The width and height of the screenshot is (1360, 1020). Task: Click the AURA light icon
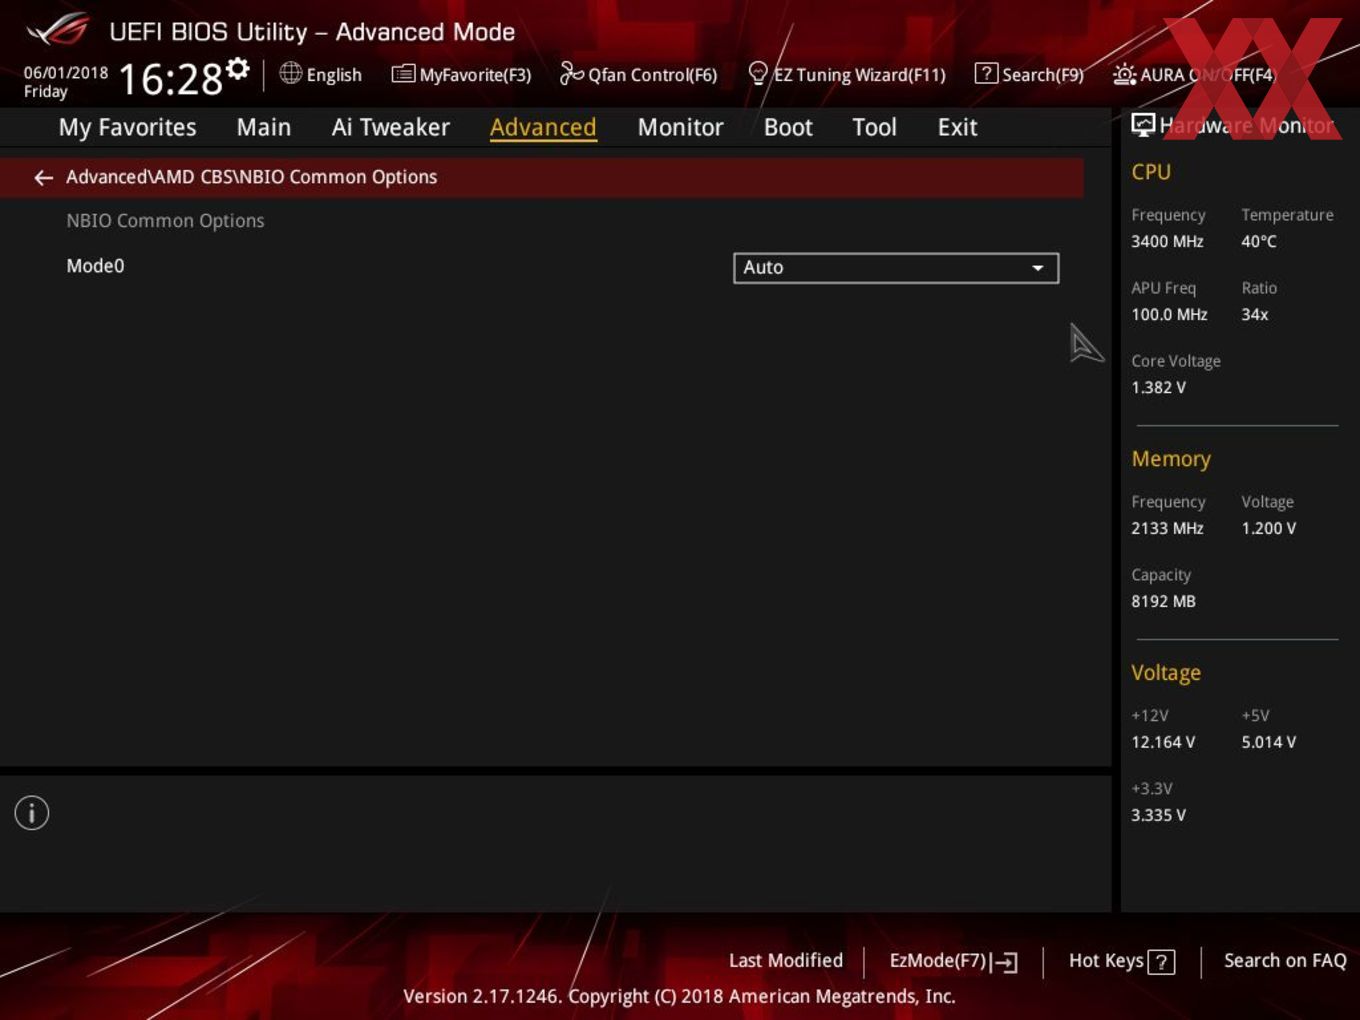(1124, 74)
